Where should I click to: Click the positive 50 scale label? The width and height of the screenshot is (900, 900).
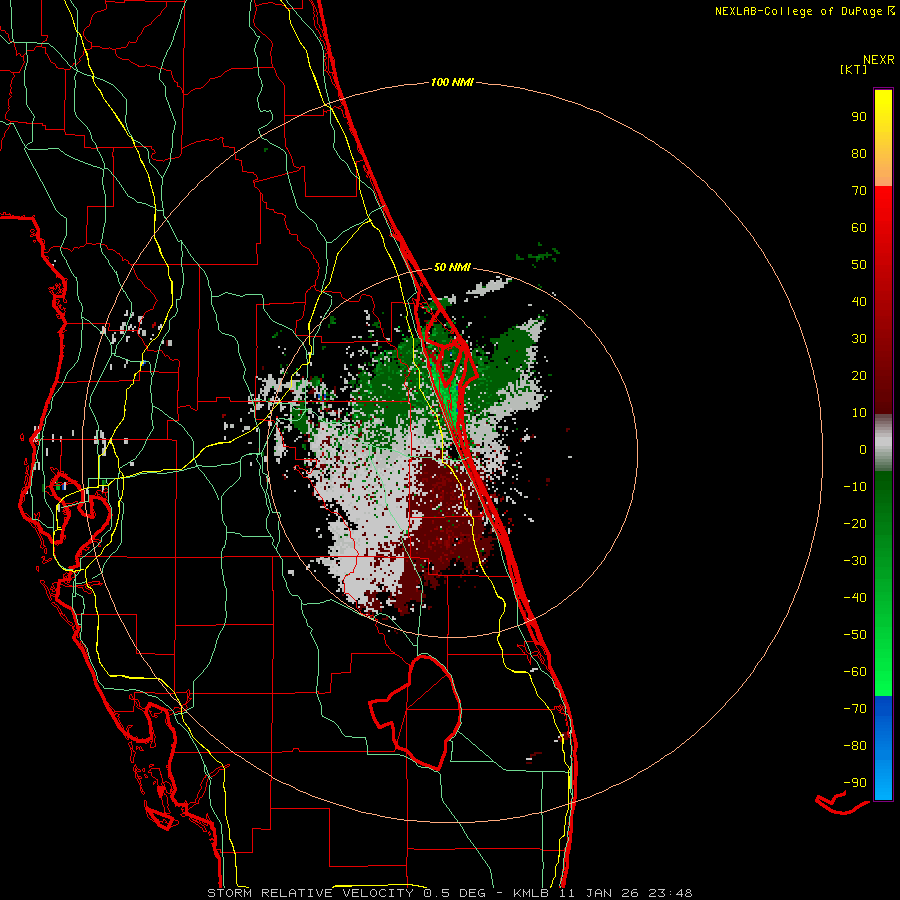[x=859, y=265]
